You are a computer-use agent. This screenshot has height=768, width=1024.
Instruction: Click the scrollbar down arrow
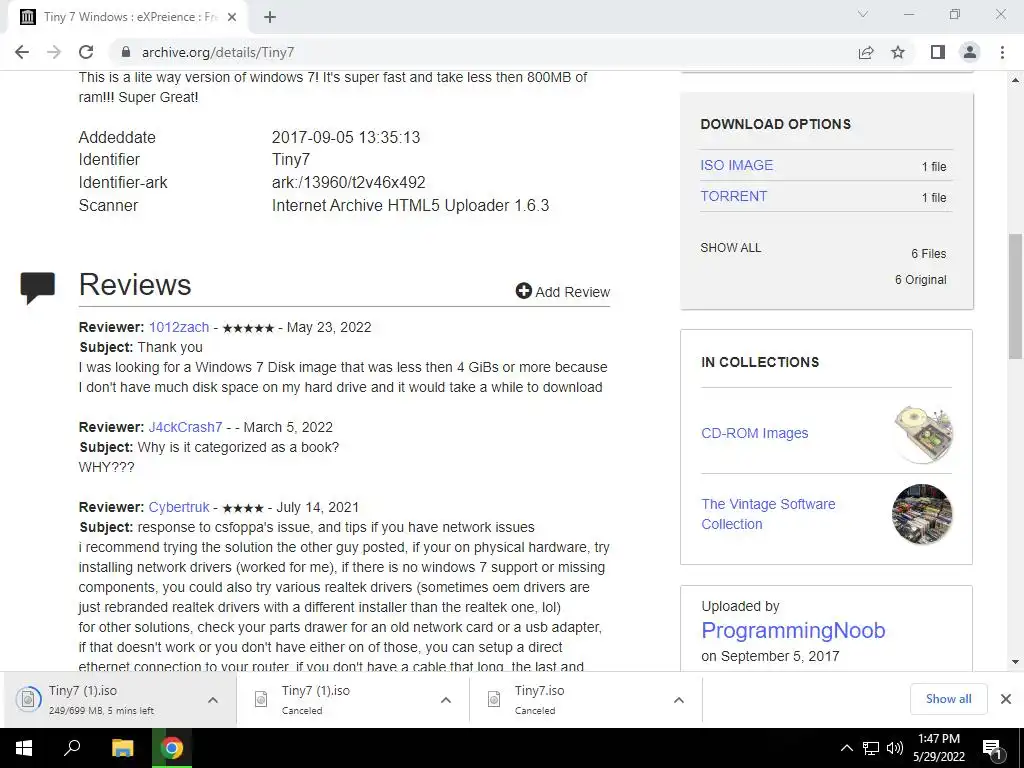[x=1016, y=662]
